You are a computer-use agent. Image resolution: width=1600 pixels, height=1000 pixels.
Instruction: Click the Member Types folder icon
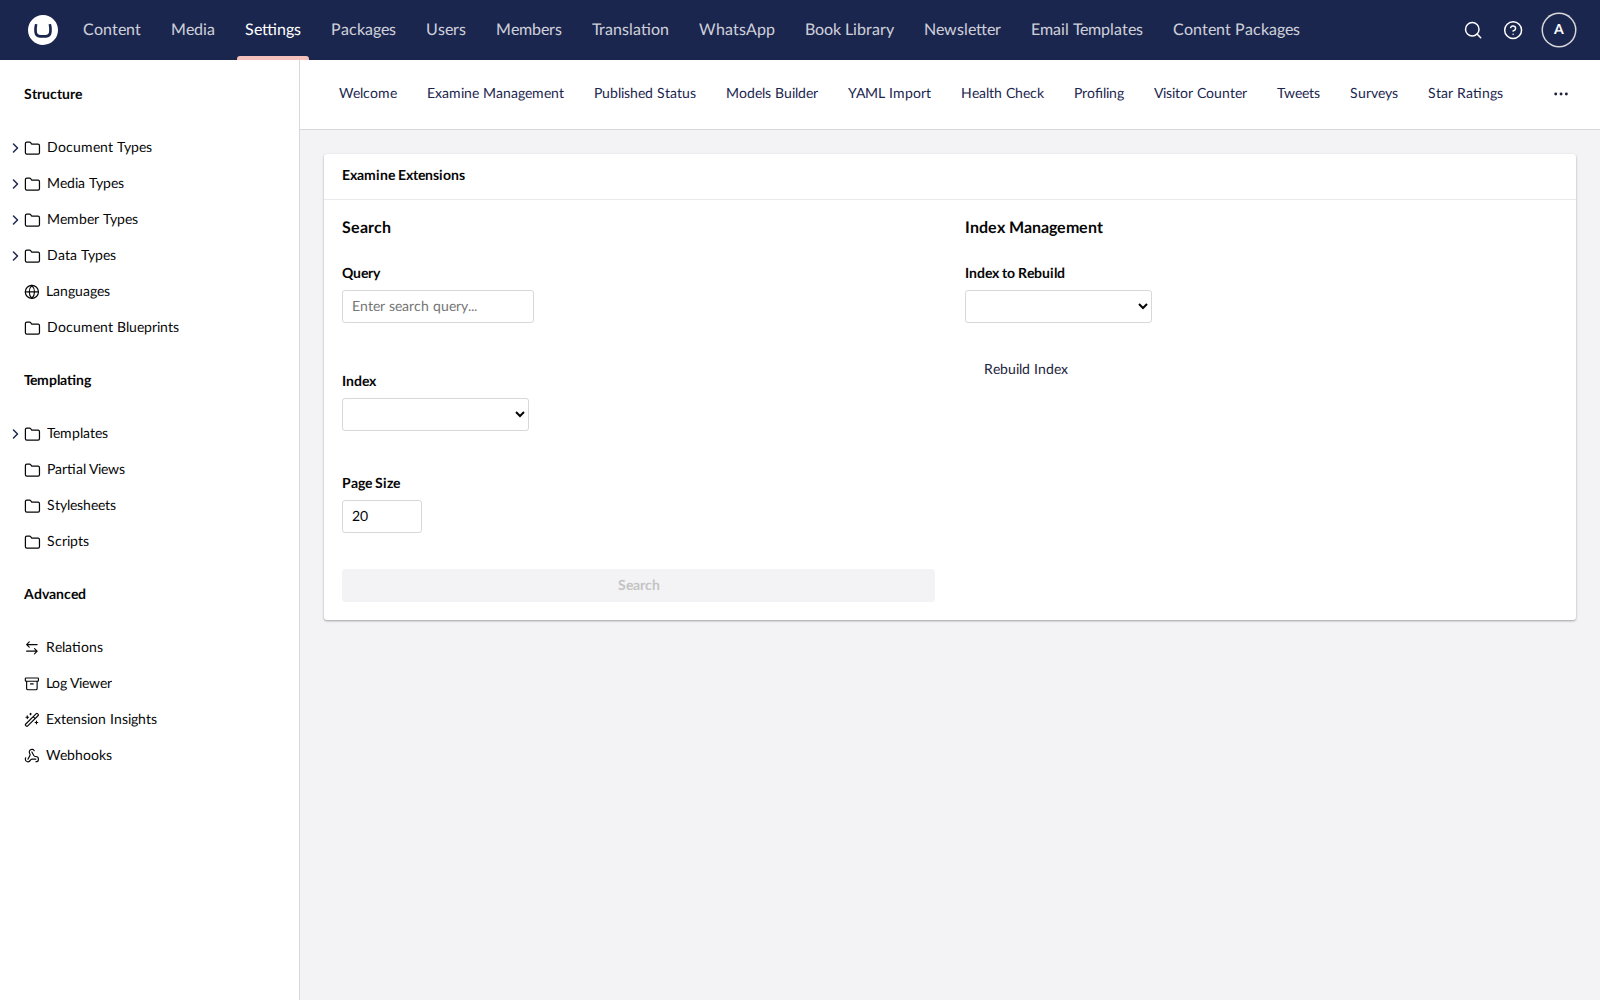(32, 220)
